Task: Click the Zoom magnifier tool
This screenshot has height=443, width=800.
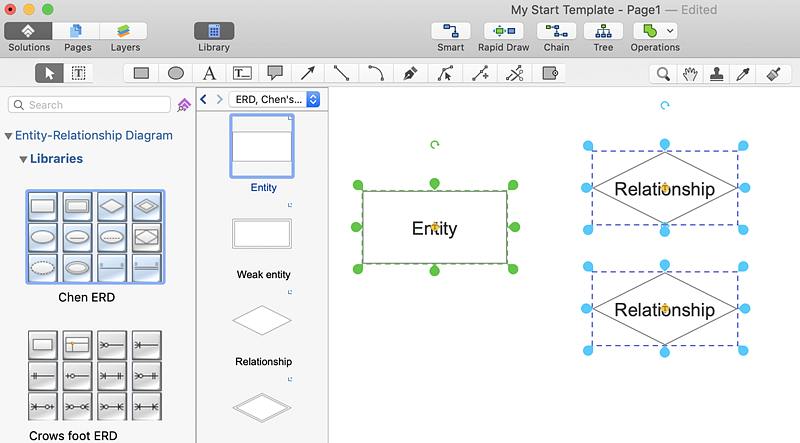Action: [663, 73]
